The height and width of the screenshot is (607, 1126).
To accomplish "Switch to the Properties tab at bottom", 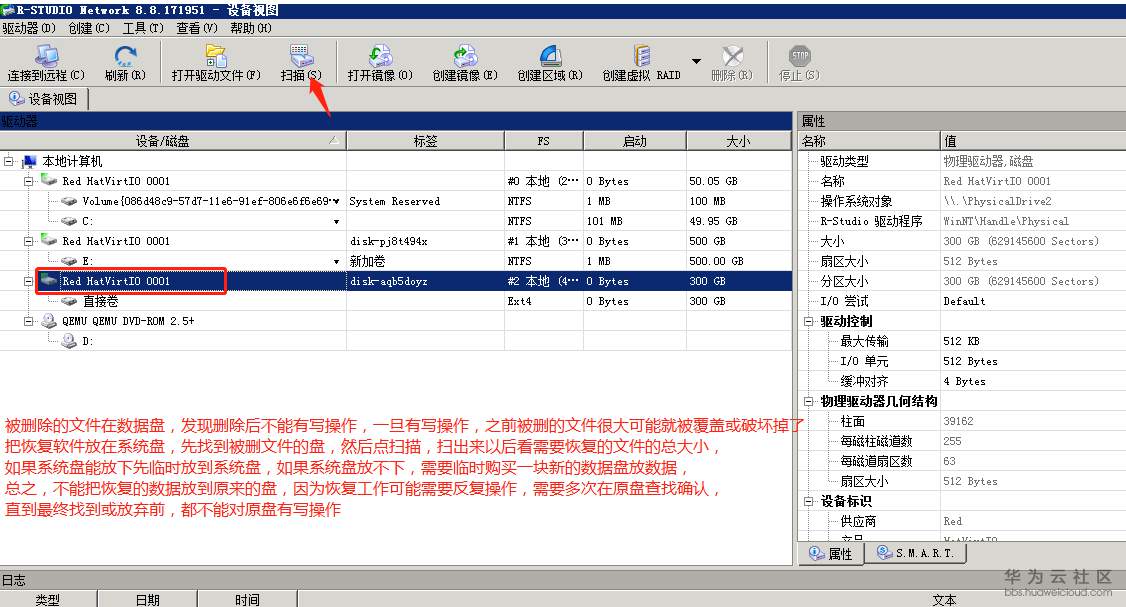I will [831, 553].
